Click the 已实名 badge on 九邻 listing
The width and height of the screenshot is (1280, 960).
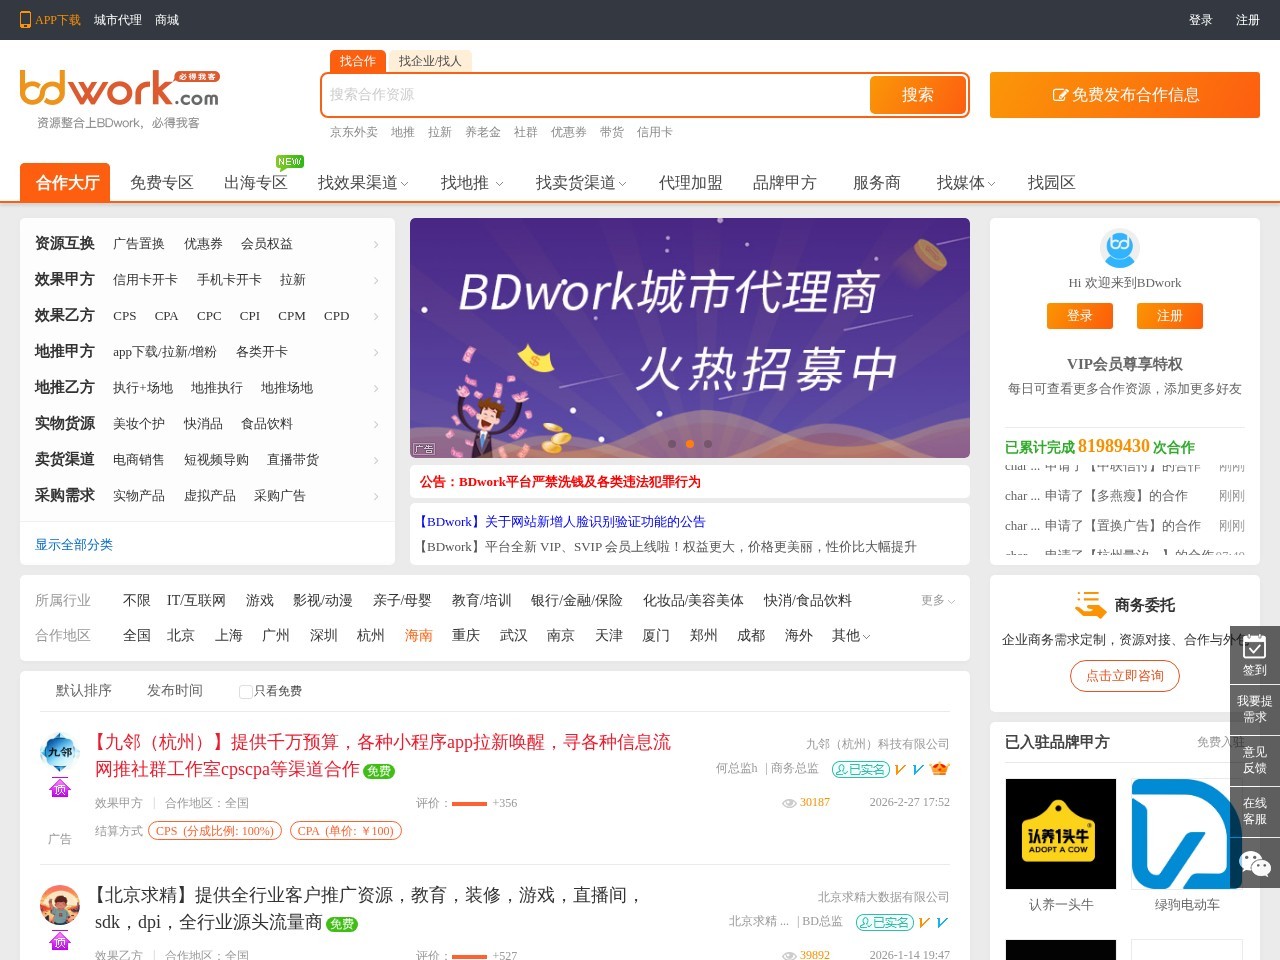(x=861, y=769)
